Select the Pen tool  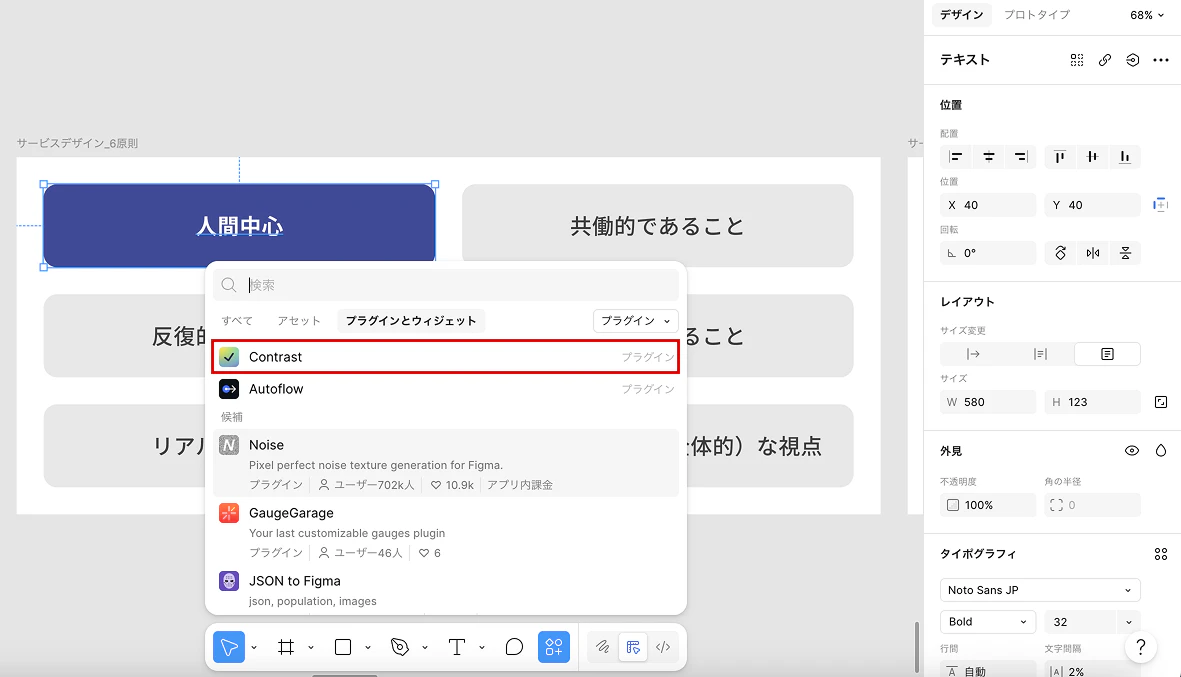(x=400, y=647)
